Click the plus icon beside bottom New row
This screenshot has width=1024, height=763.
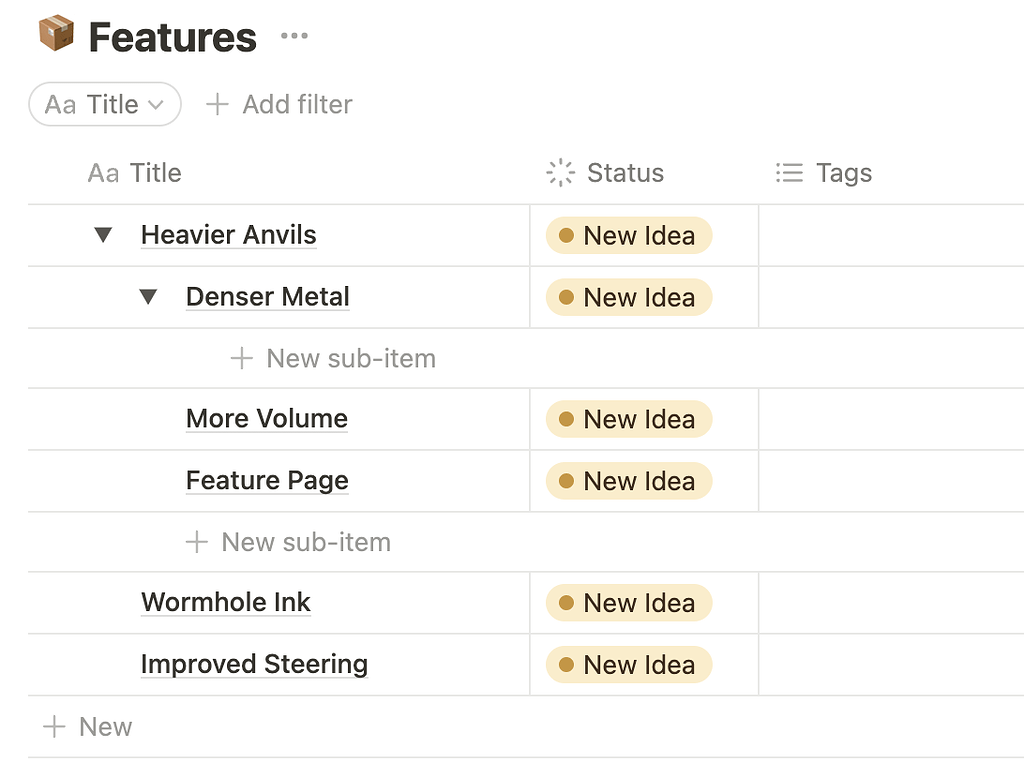54,727
